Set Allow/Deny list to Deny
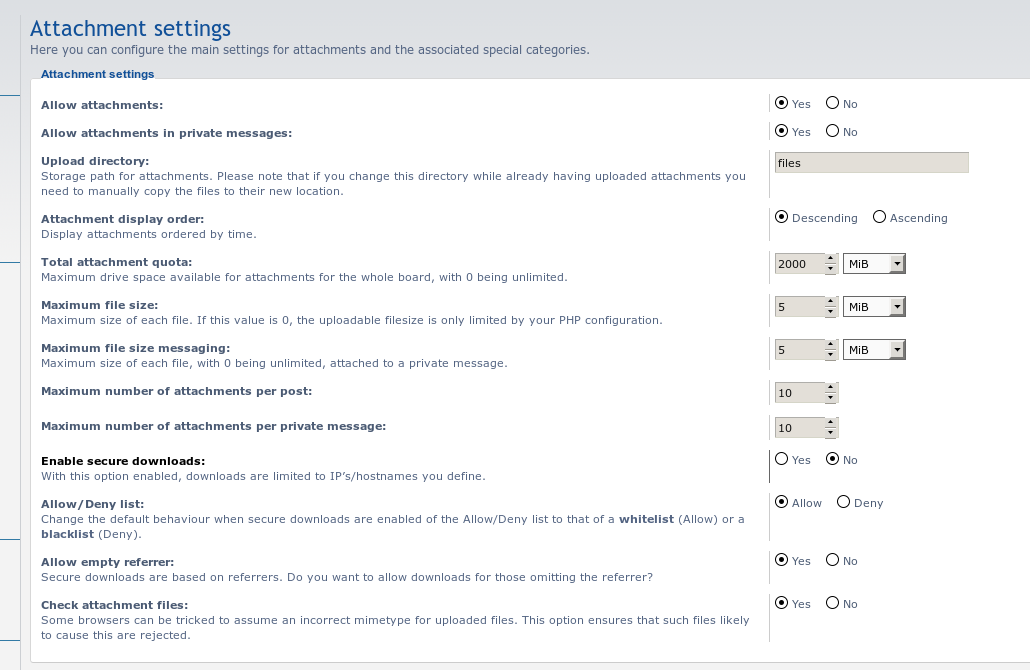The height and width of the screenshot is (670, 1030). coord(843,502)
